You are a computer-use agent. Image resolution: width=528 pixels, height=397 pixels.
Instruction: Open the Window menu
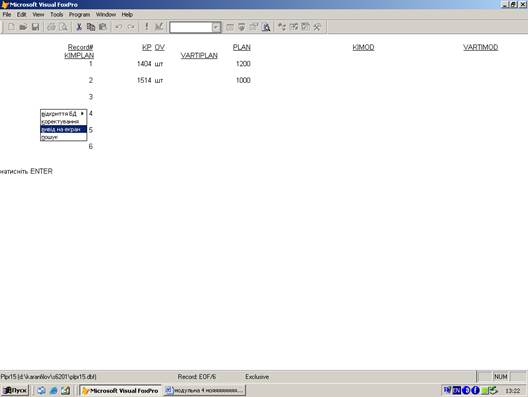[106, 14]
